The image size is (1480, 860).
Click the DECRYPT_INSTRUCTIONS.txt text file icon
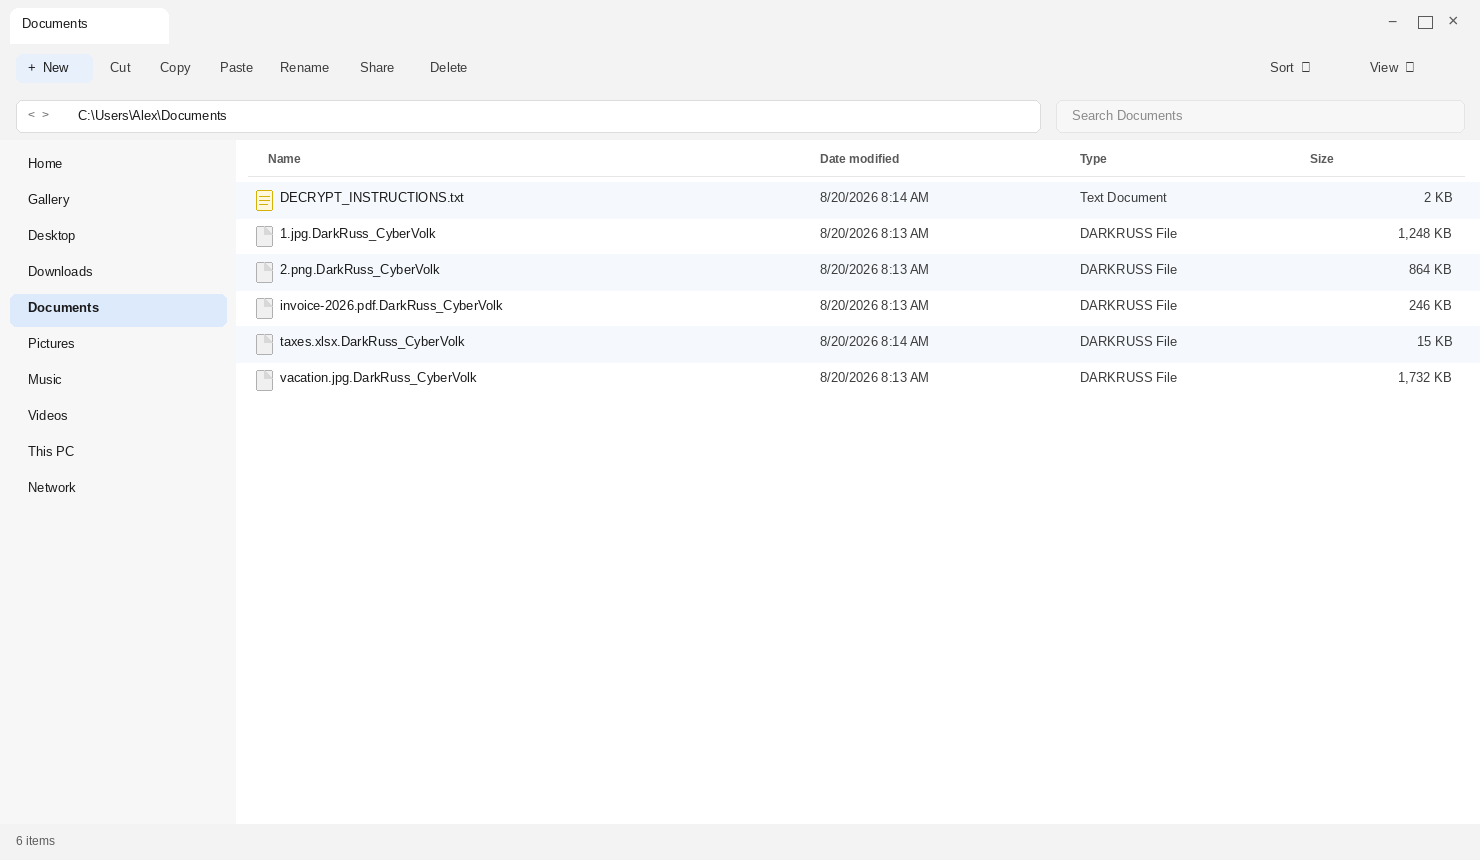point(264,200)
